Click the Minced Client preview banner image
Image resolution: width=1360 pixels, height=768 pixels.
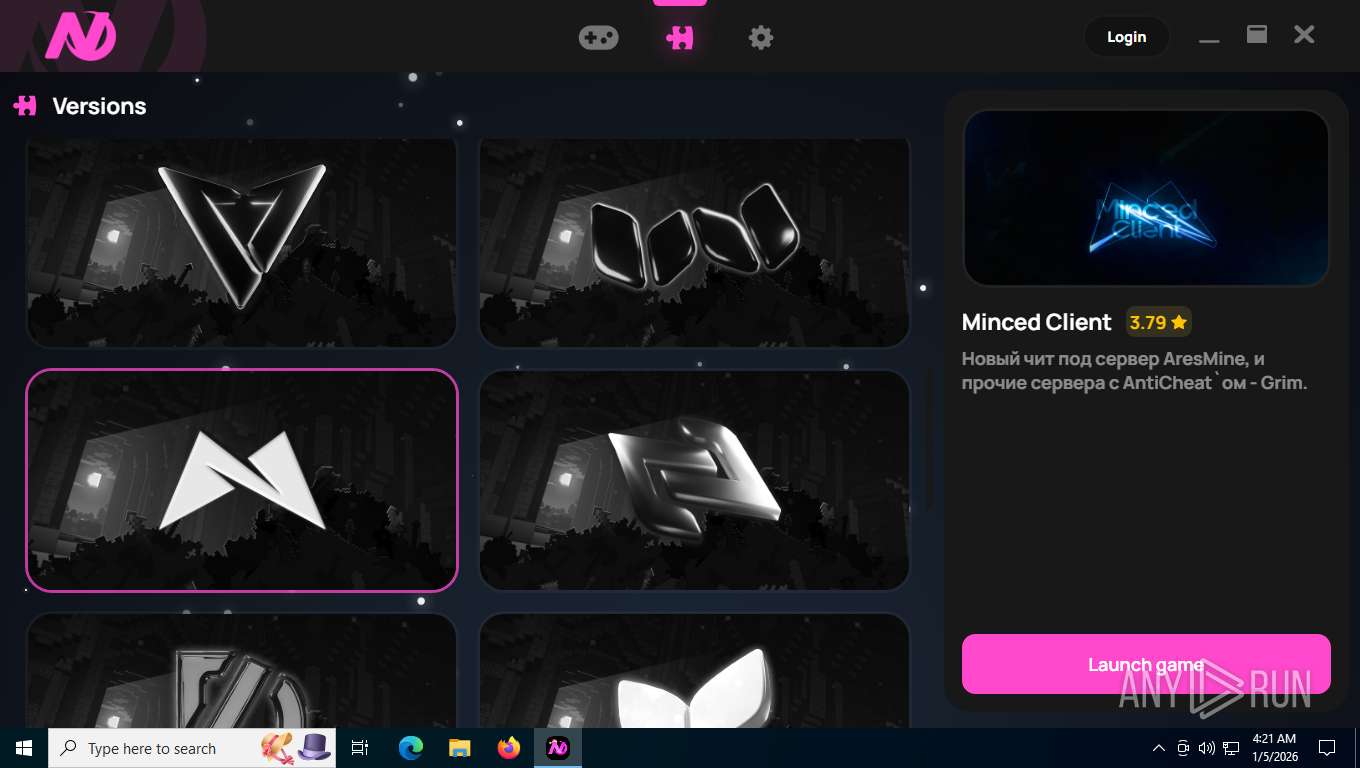click(x=1146, y=198)
